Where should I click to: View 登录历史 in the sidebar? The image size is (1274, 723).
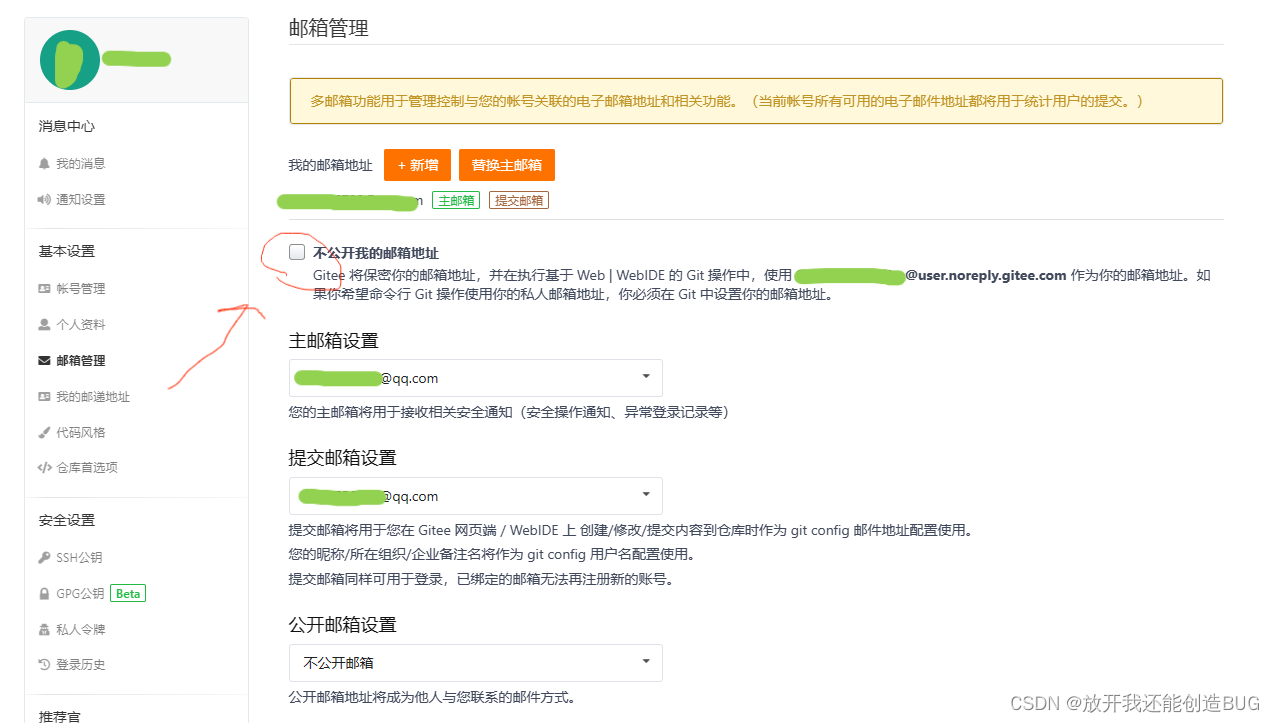[x=80, y=664]
